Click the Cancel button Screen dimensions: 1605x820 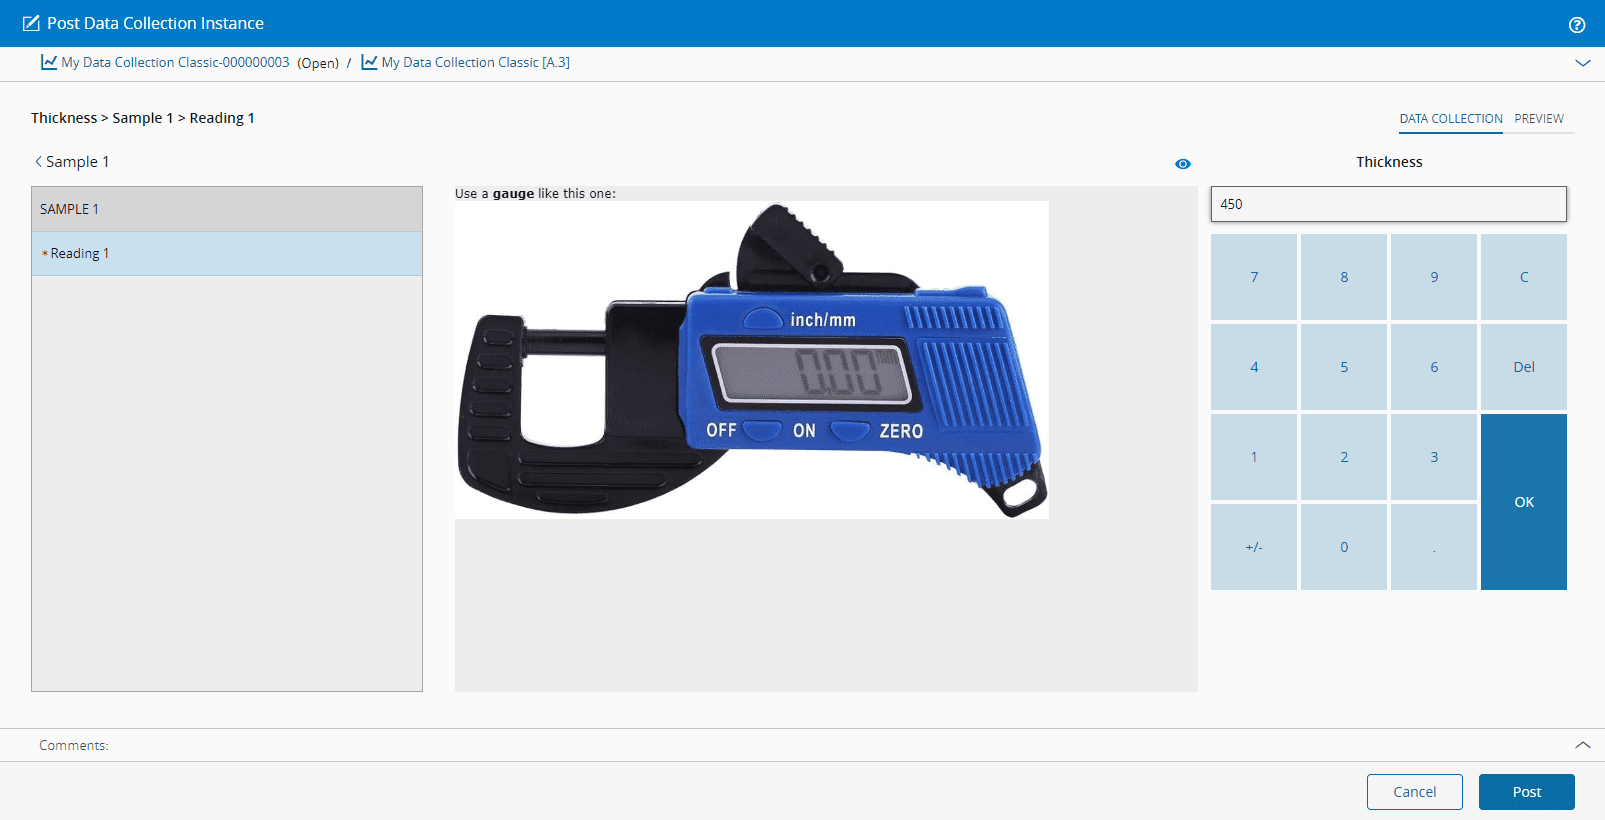[1415, 792]
